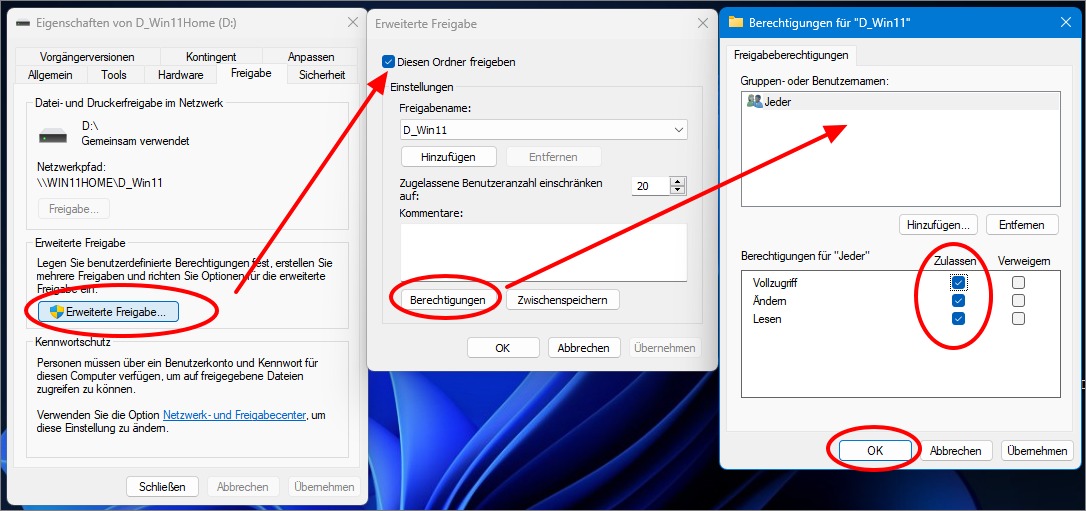Screen dimensions: 1086x511
Task: Open the Vorgängerversionen tab
Action: [x=87, y=57]
